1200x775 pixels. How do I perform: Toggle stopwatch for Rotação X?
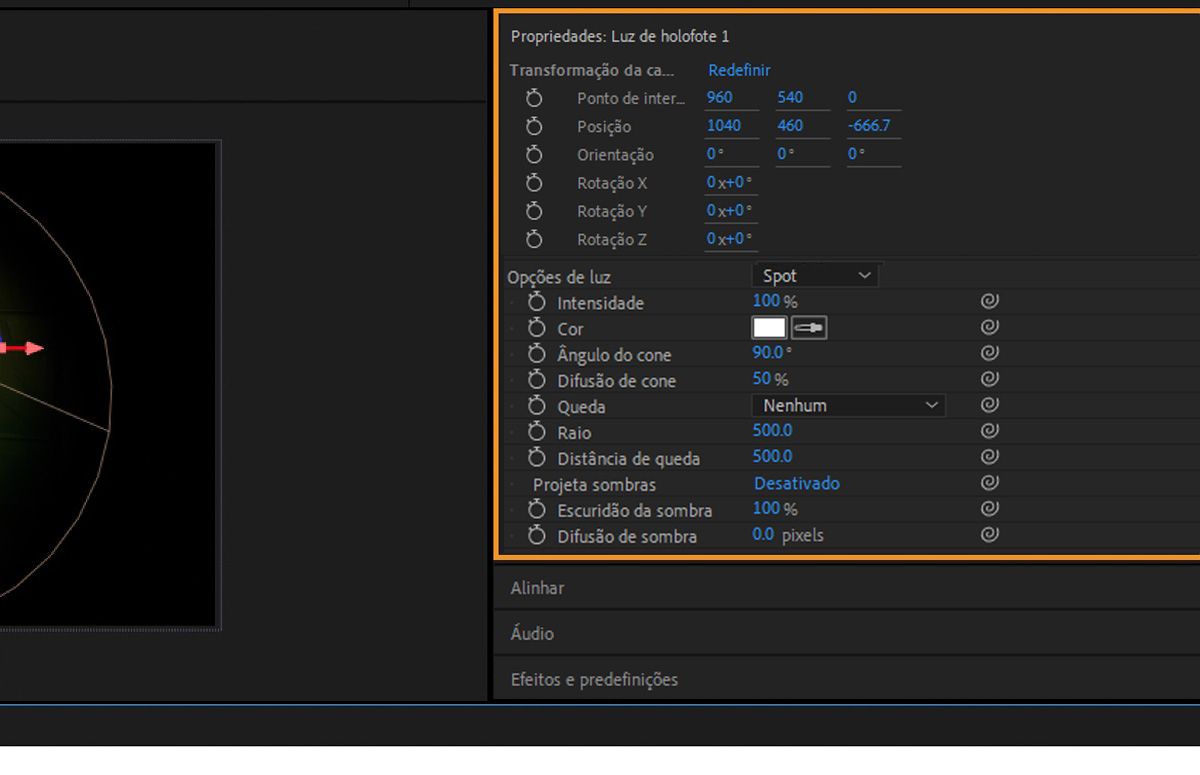coord(534,183)
